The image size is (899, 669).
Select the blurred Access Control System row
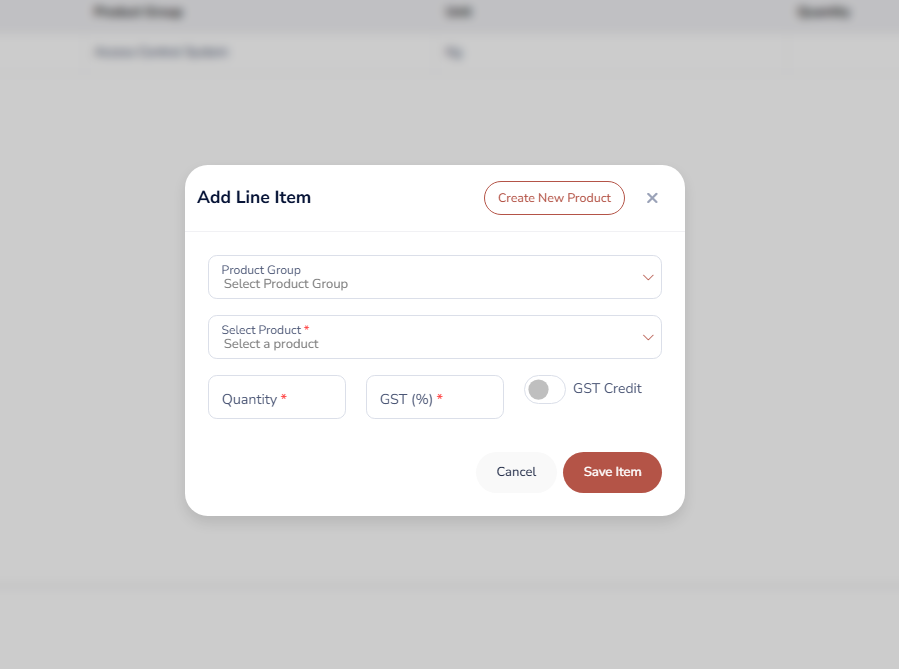pos(161,51)
